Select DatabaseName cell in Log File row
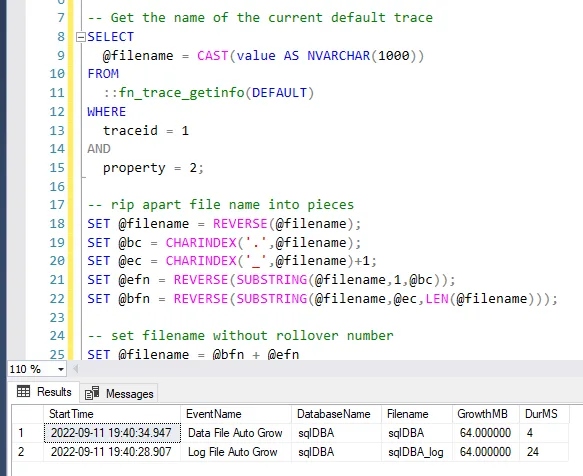The height and width of the screenshot is (476, 583). tap(336, 452)
